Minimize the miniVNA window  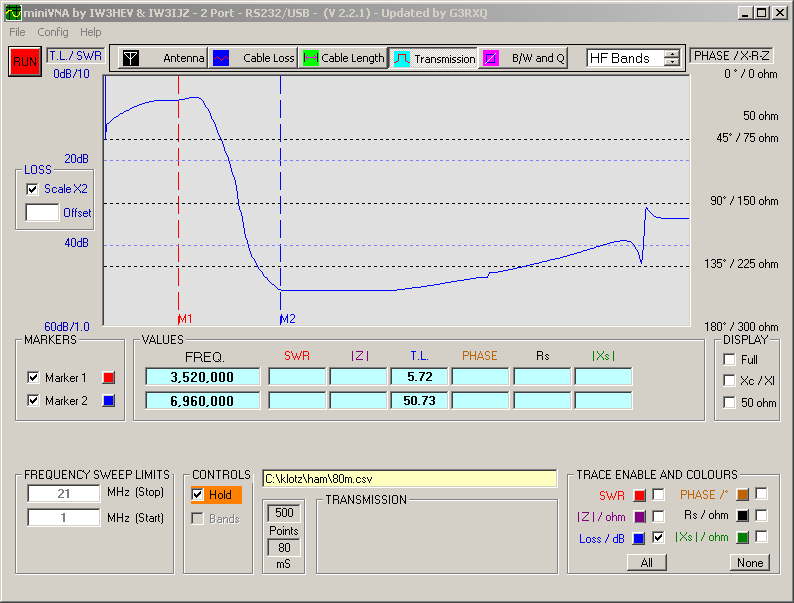click(x=744, y=13)
